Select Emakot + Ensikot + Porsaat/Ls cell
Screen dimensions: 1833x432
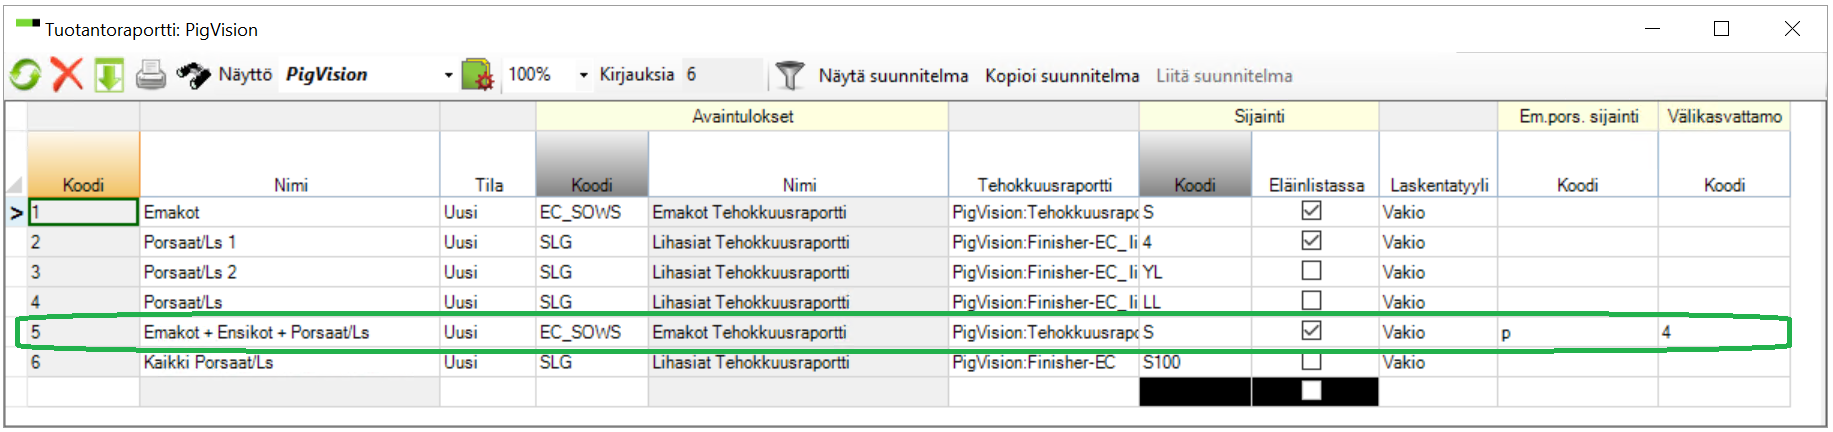tap(290, 332)
